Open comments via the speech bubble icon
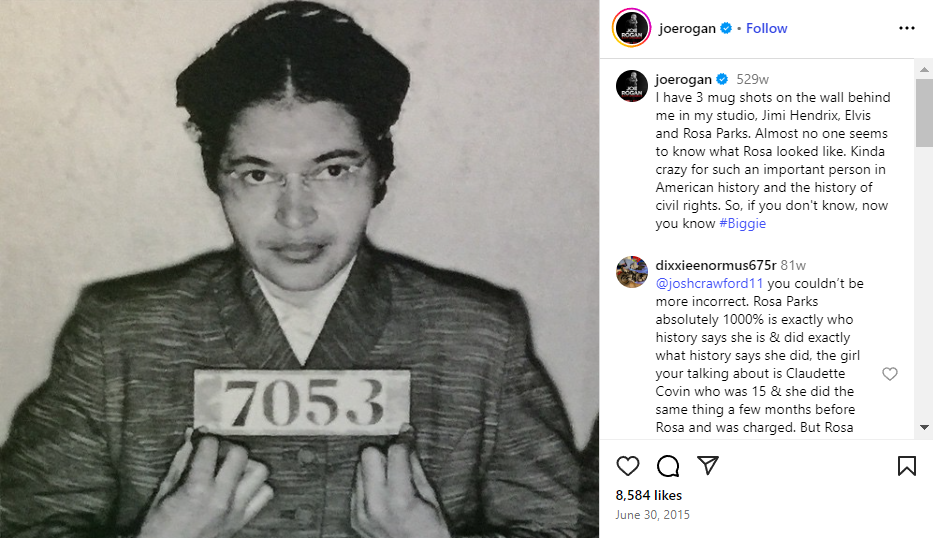Image resolution: width=933 pixels, height=538 pixels. point(668,466)
